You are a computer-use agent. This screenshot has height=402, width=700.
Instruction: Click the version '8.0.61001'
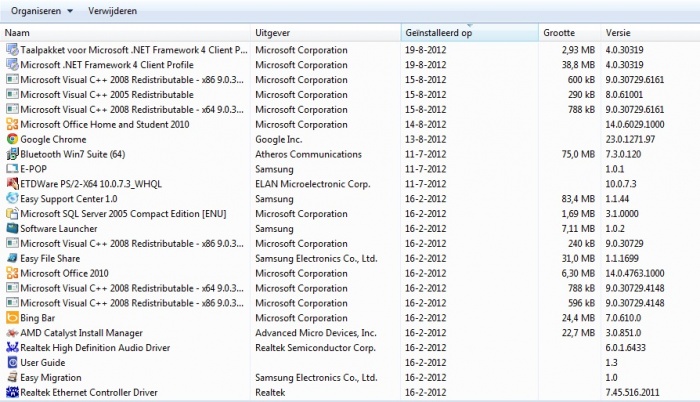pos(624,94)
